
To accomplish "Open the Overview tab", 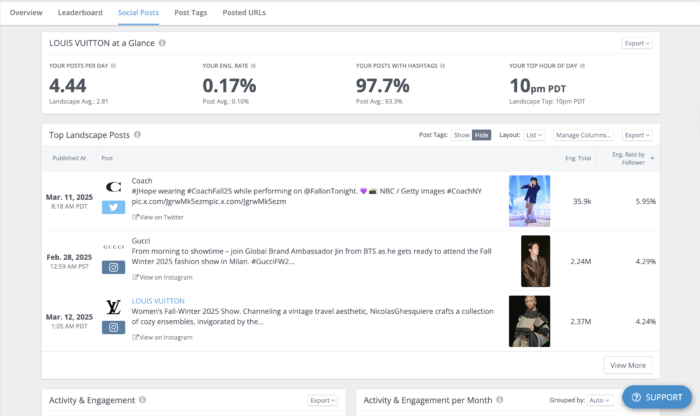I will (x=26, y=12).
